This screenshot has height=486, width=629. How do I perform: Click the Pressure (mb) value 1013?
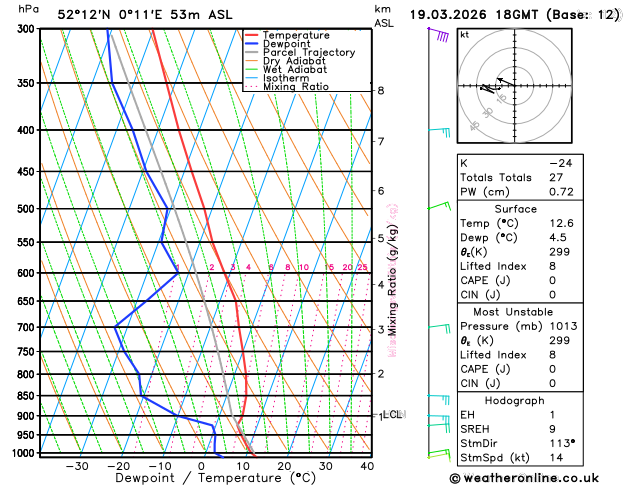point(563,326)
